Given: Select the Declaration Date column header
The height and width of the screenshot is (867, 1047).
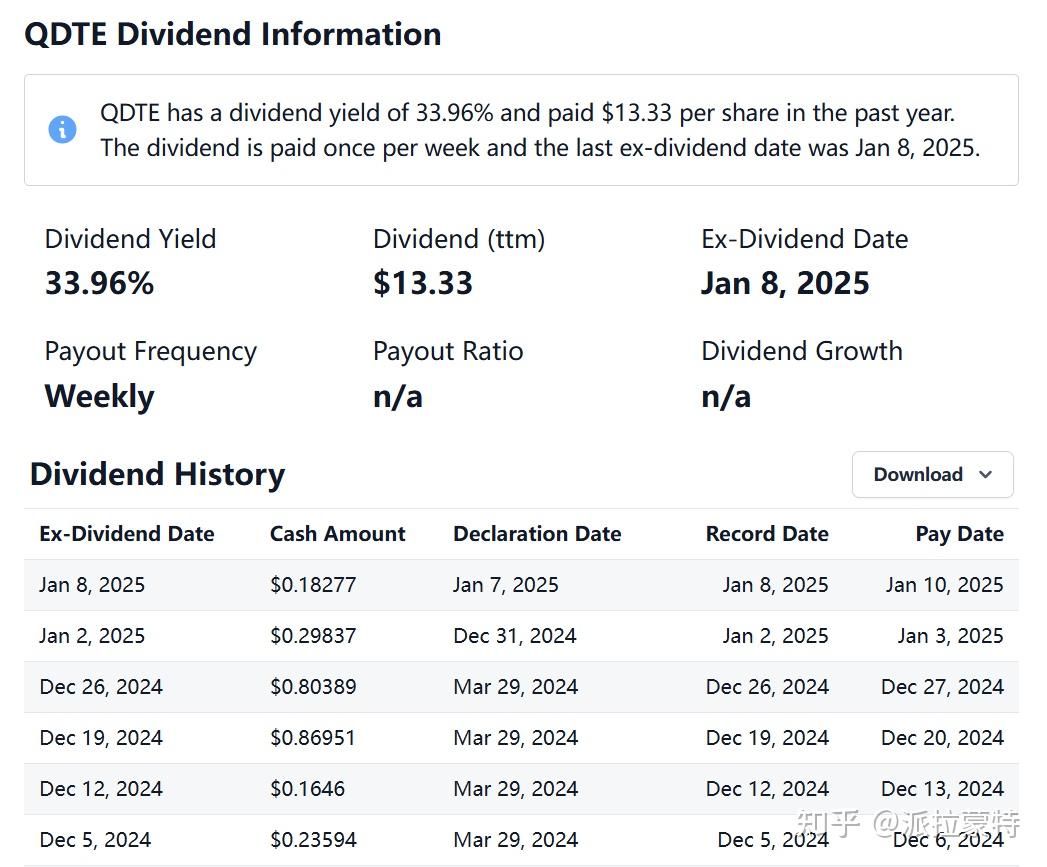Looking at the screenshot, I should point(537,534).
